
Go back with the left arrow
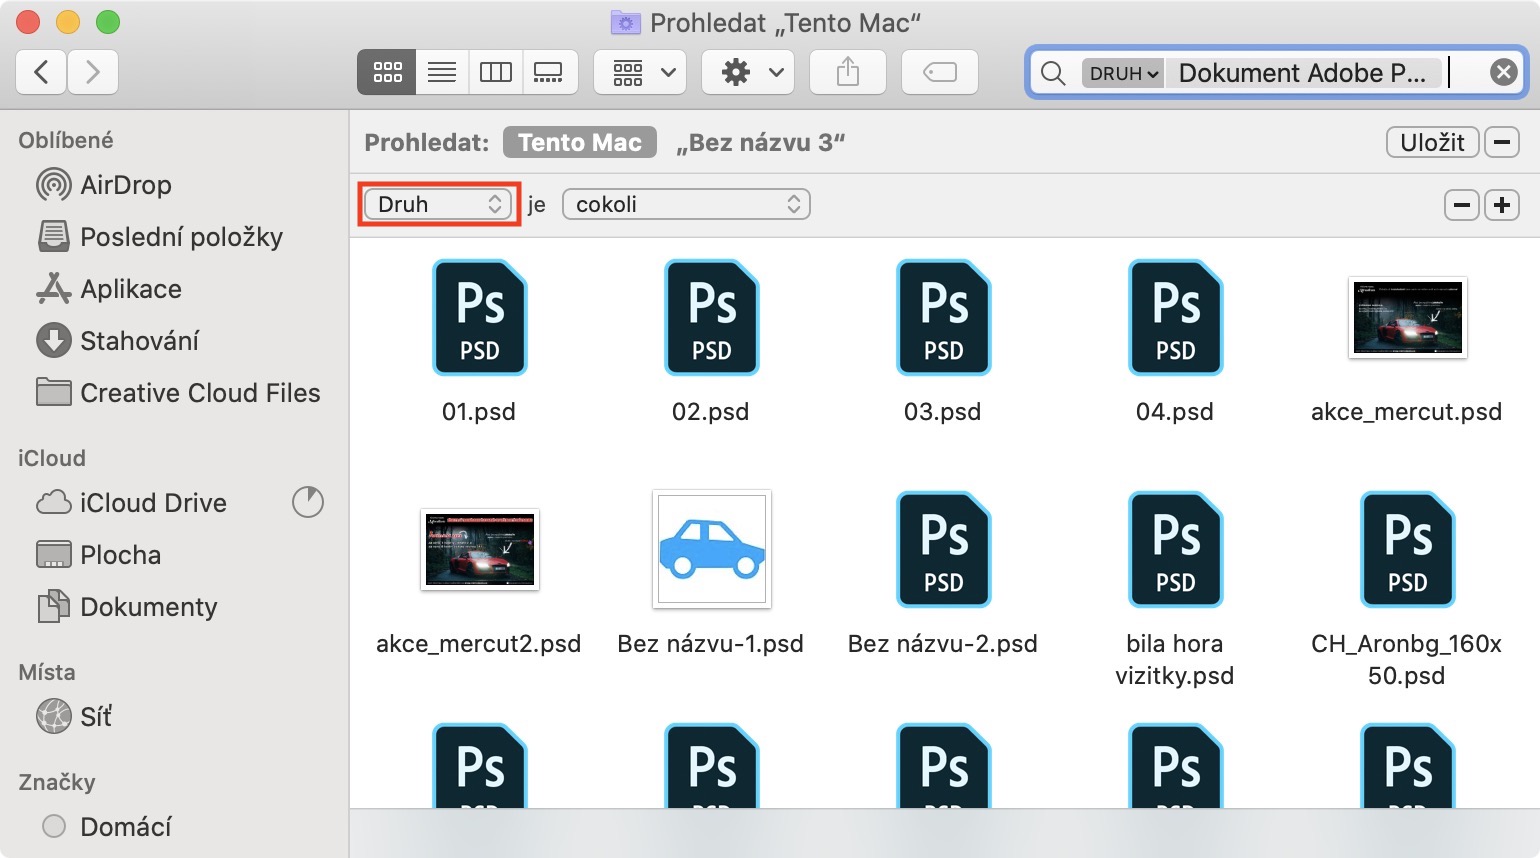pyautogui.click(x=41, y=72)
